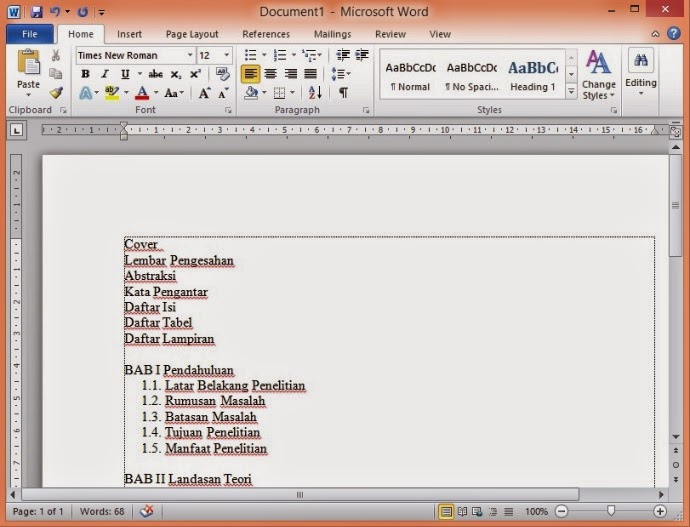Apply red font color
The image size is (690, 527).
(x=142, y=93)
